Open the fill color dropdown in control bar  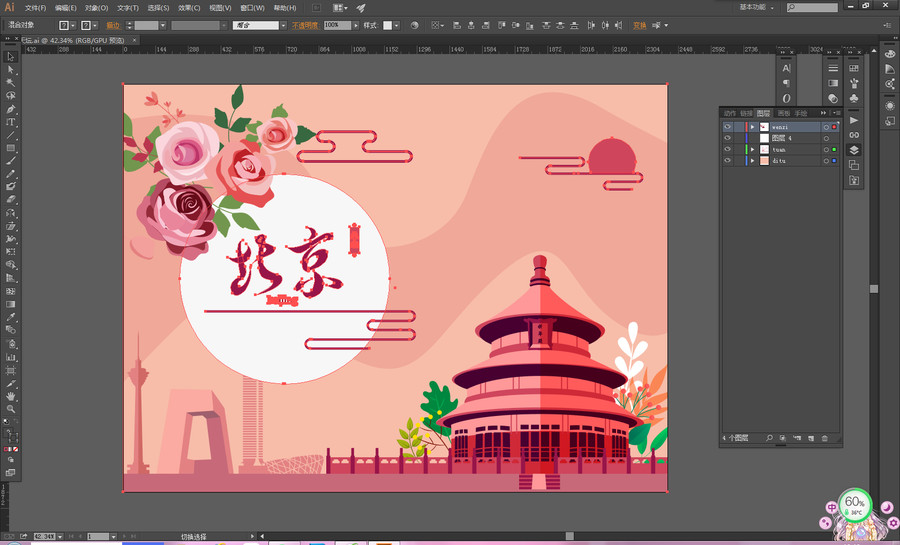tap(73, 25)
